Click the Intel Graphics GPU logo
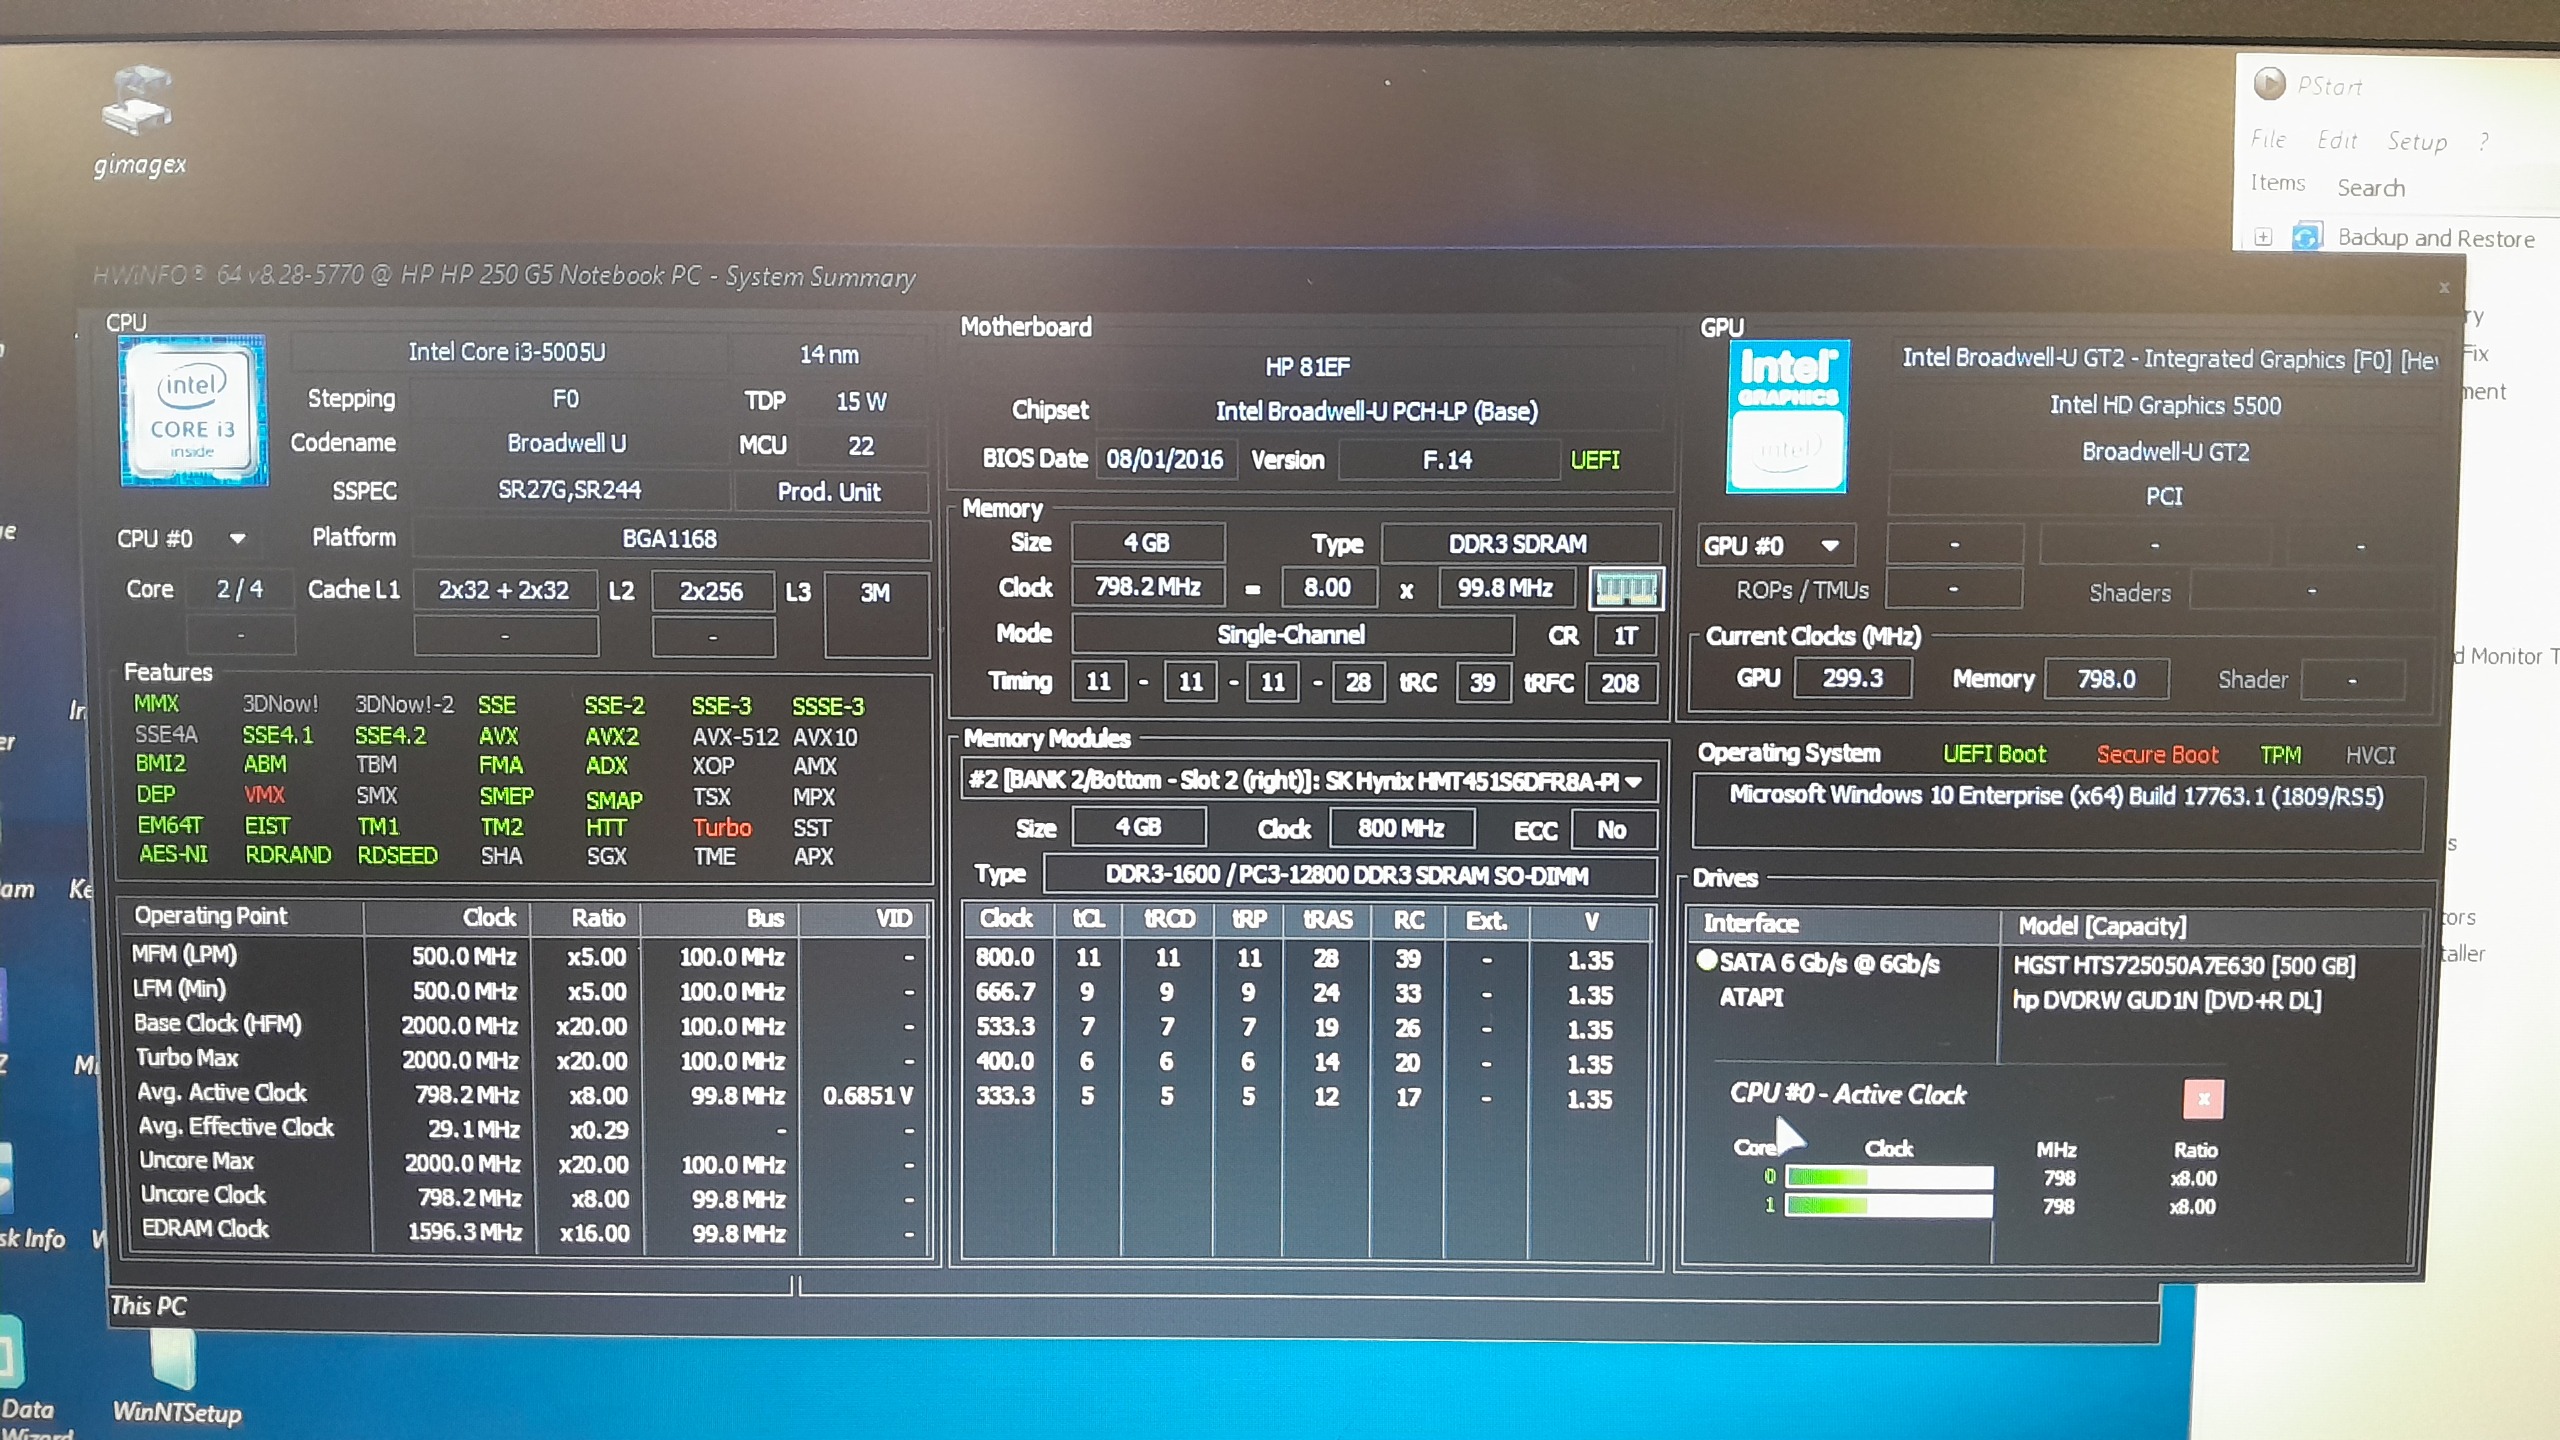 (x=1787, y=416)
